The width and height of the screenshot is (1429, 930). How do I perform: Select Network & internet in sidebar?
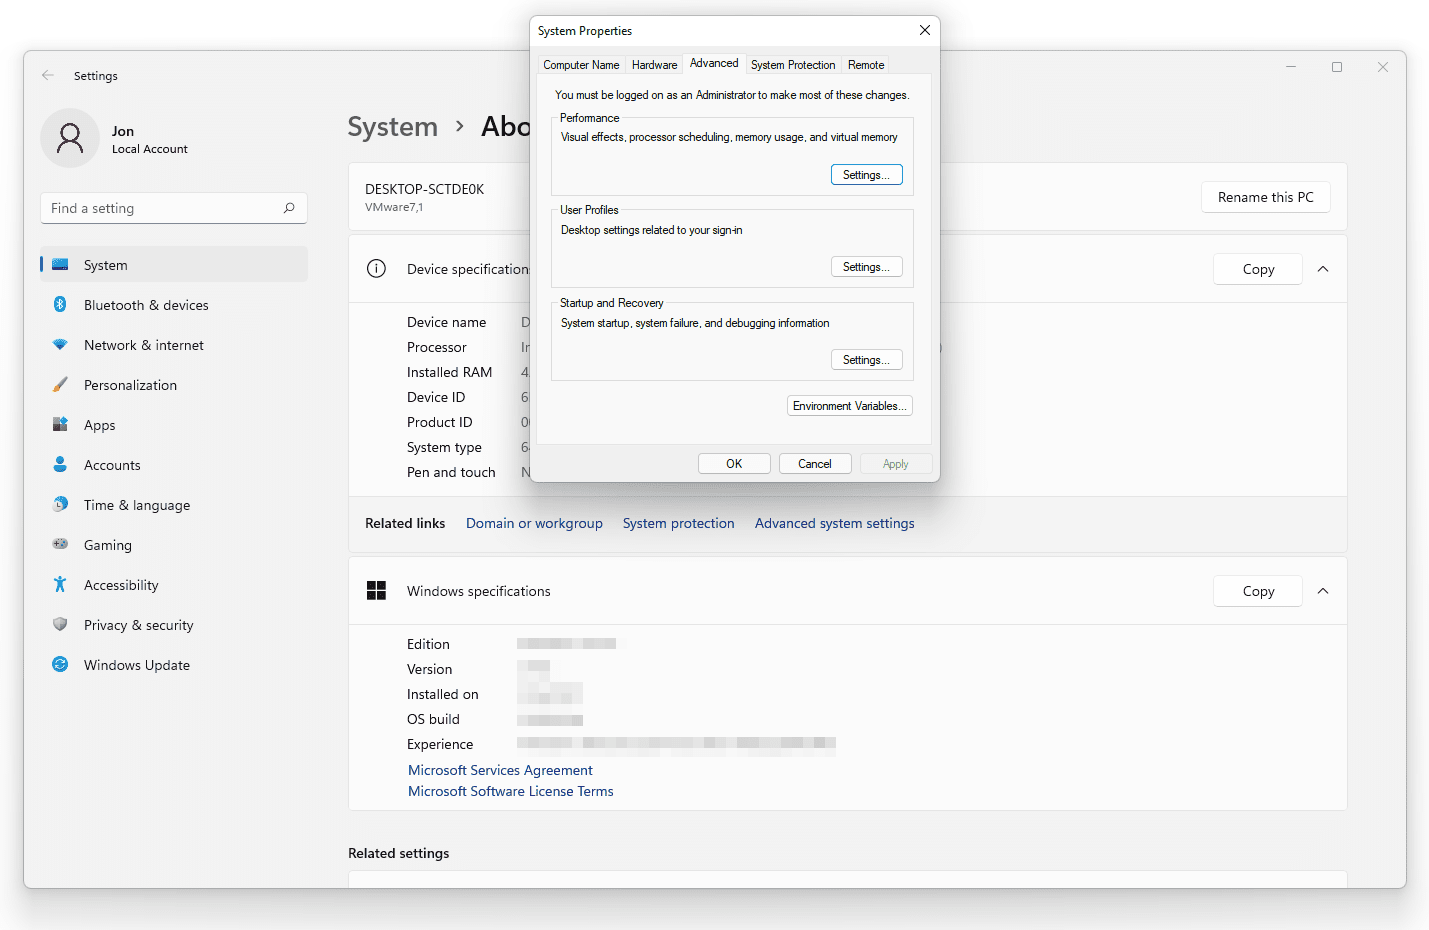174,345
